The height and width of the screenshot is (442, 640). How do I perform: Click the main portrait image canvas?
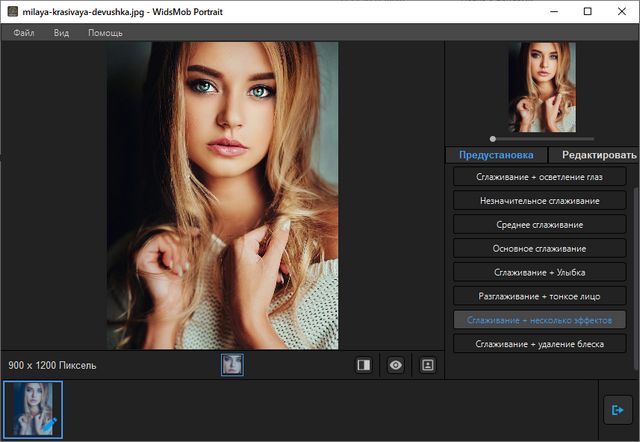222,195
